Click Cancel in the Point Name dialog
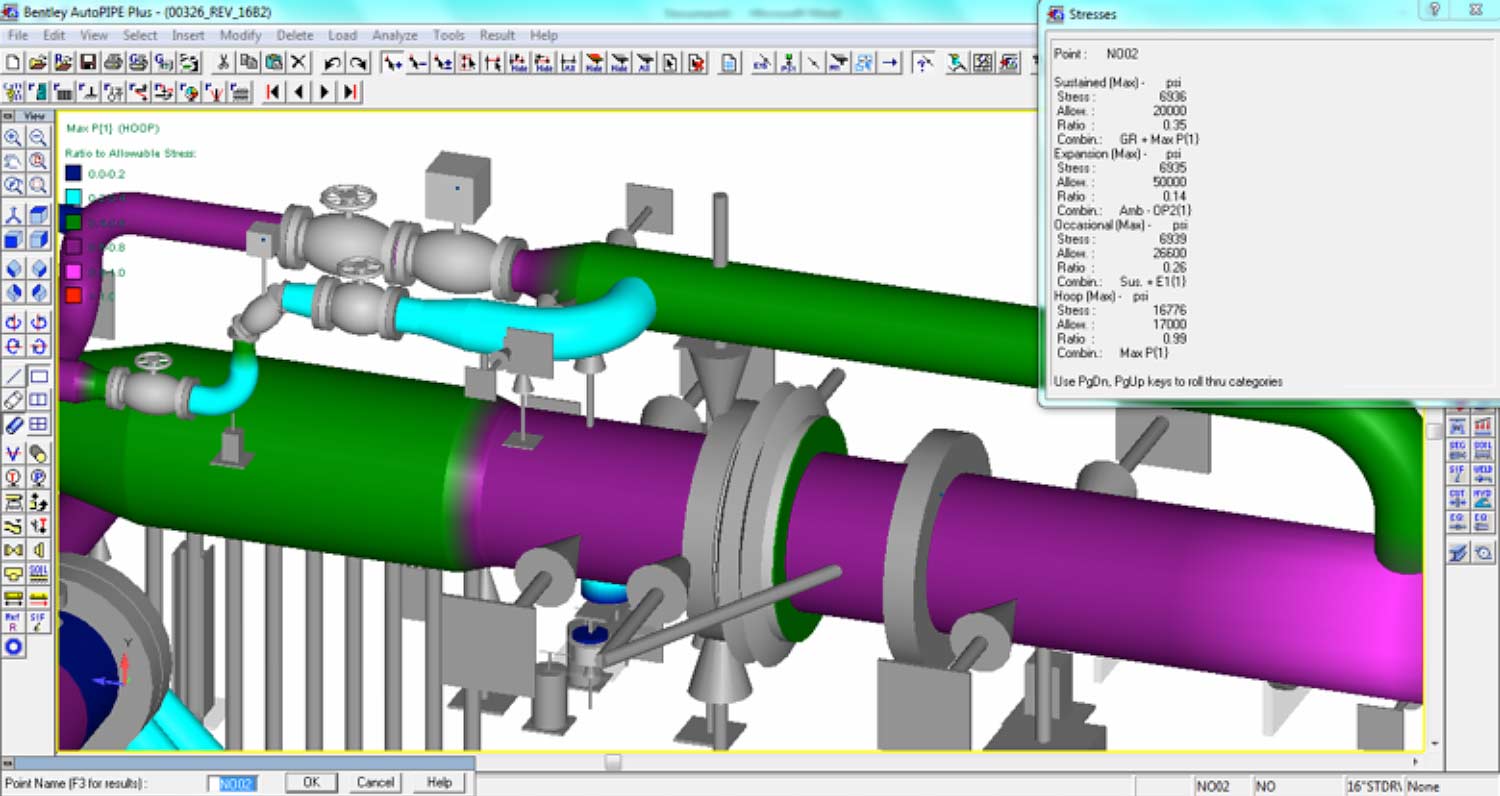The height and width of the screenshot is (796, 1500). point(374,782)
